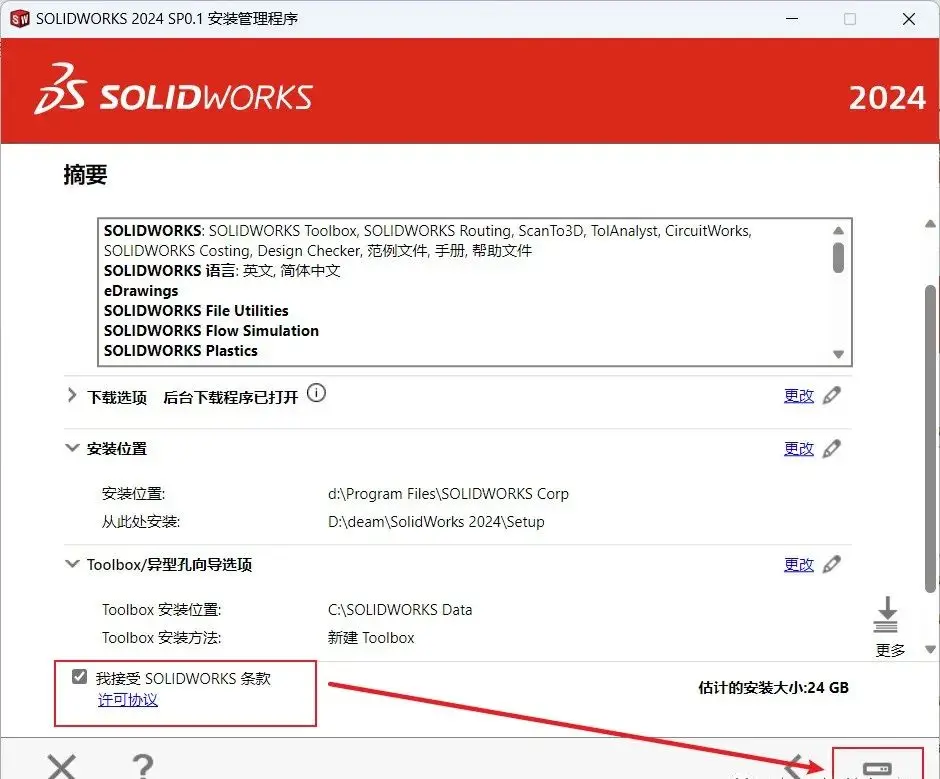Click the 后台下载程序已打开 status text

click(231, 397)
